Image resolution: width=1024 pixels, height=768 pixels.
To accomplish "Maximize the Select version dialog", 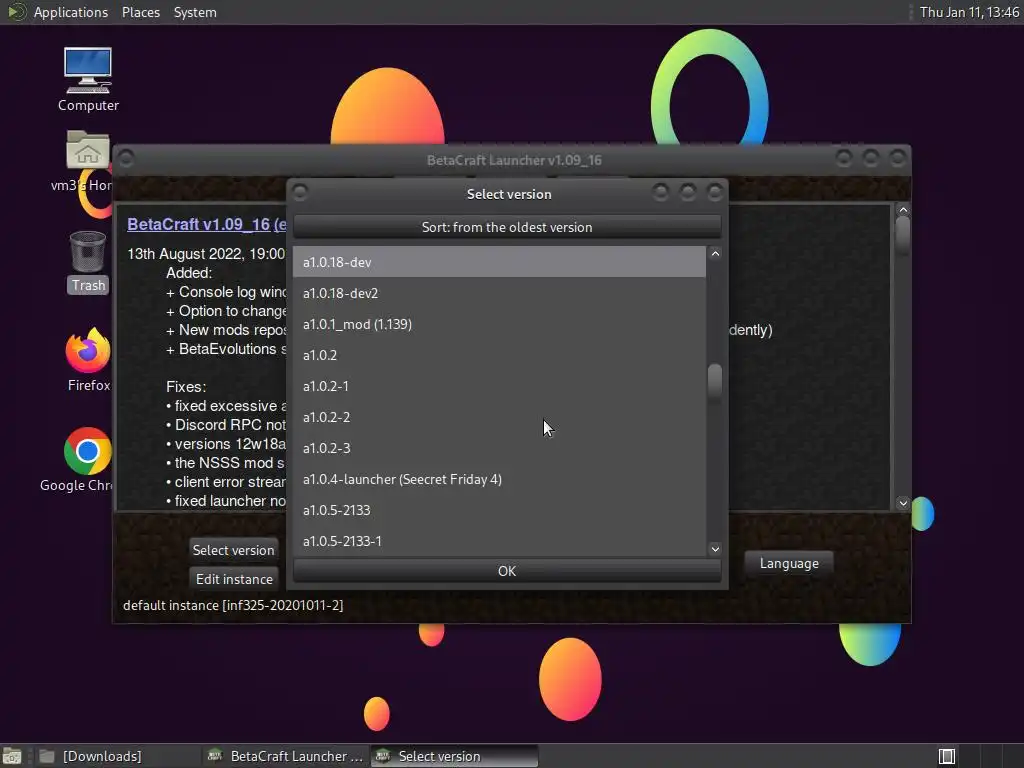I will click(x=688, y=192).
